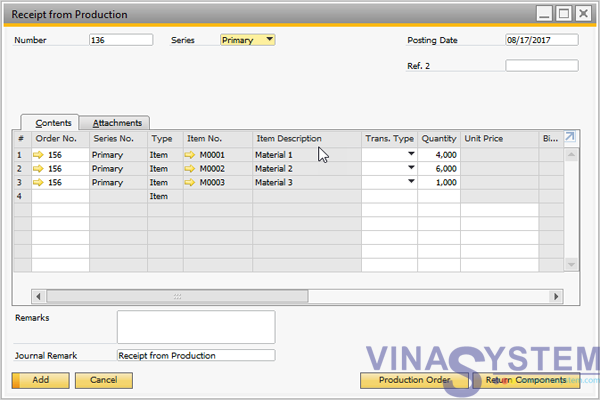Select the quantity 6,000 cell
This screenshot has width=600, height=400.
click(x=439, y=169)
